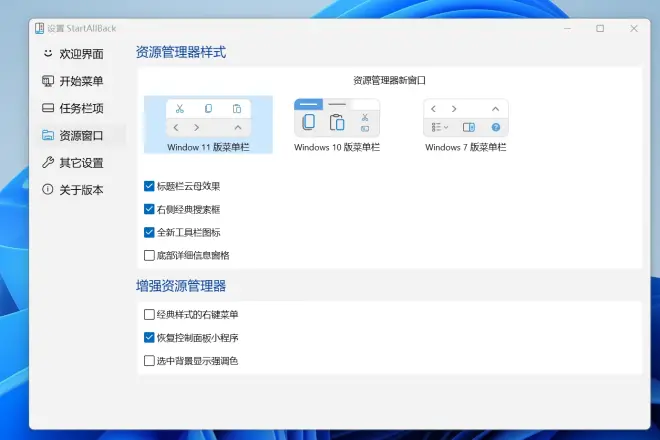Click the 增强资源管理器 section title
This screenshot has height=440, width=660.
tap(181, 286)
